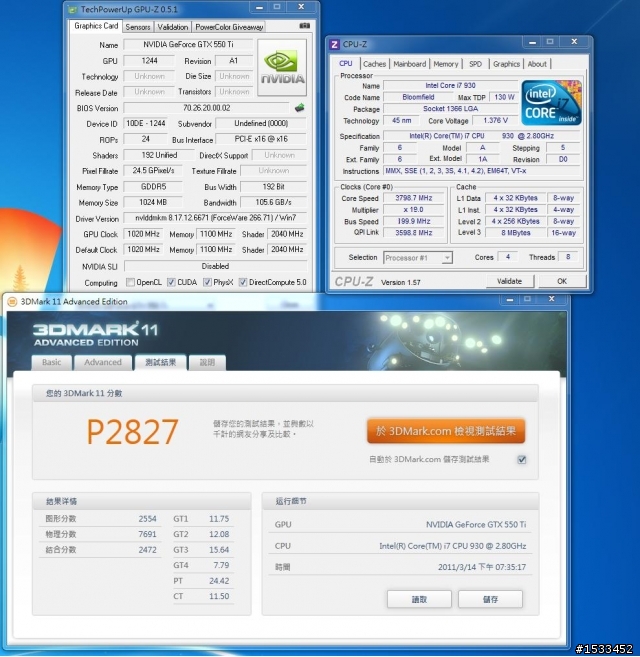Click the OK button in CPU-Z
640x657 pixels.
tap(562, 281)
